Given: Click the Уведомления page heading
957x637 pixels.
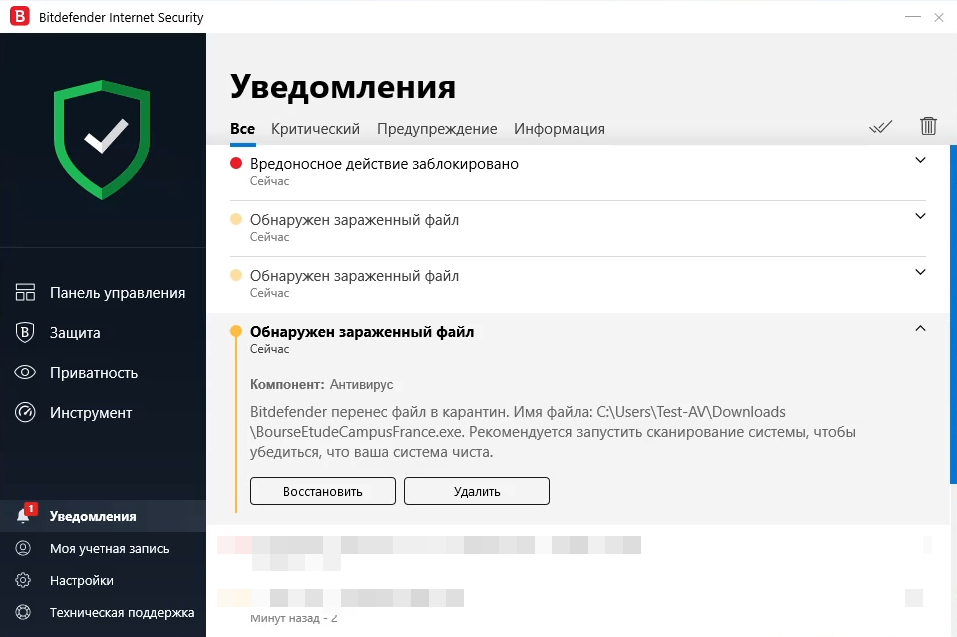Looking at the screenshot, I should point(343,86).
